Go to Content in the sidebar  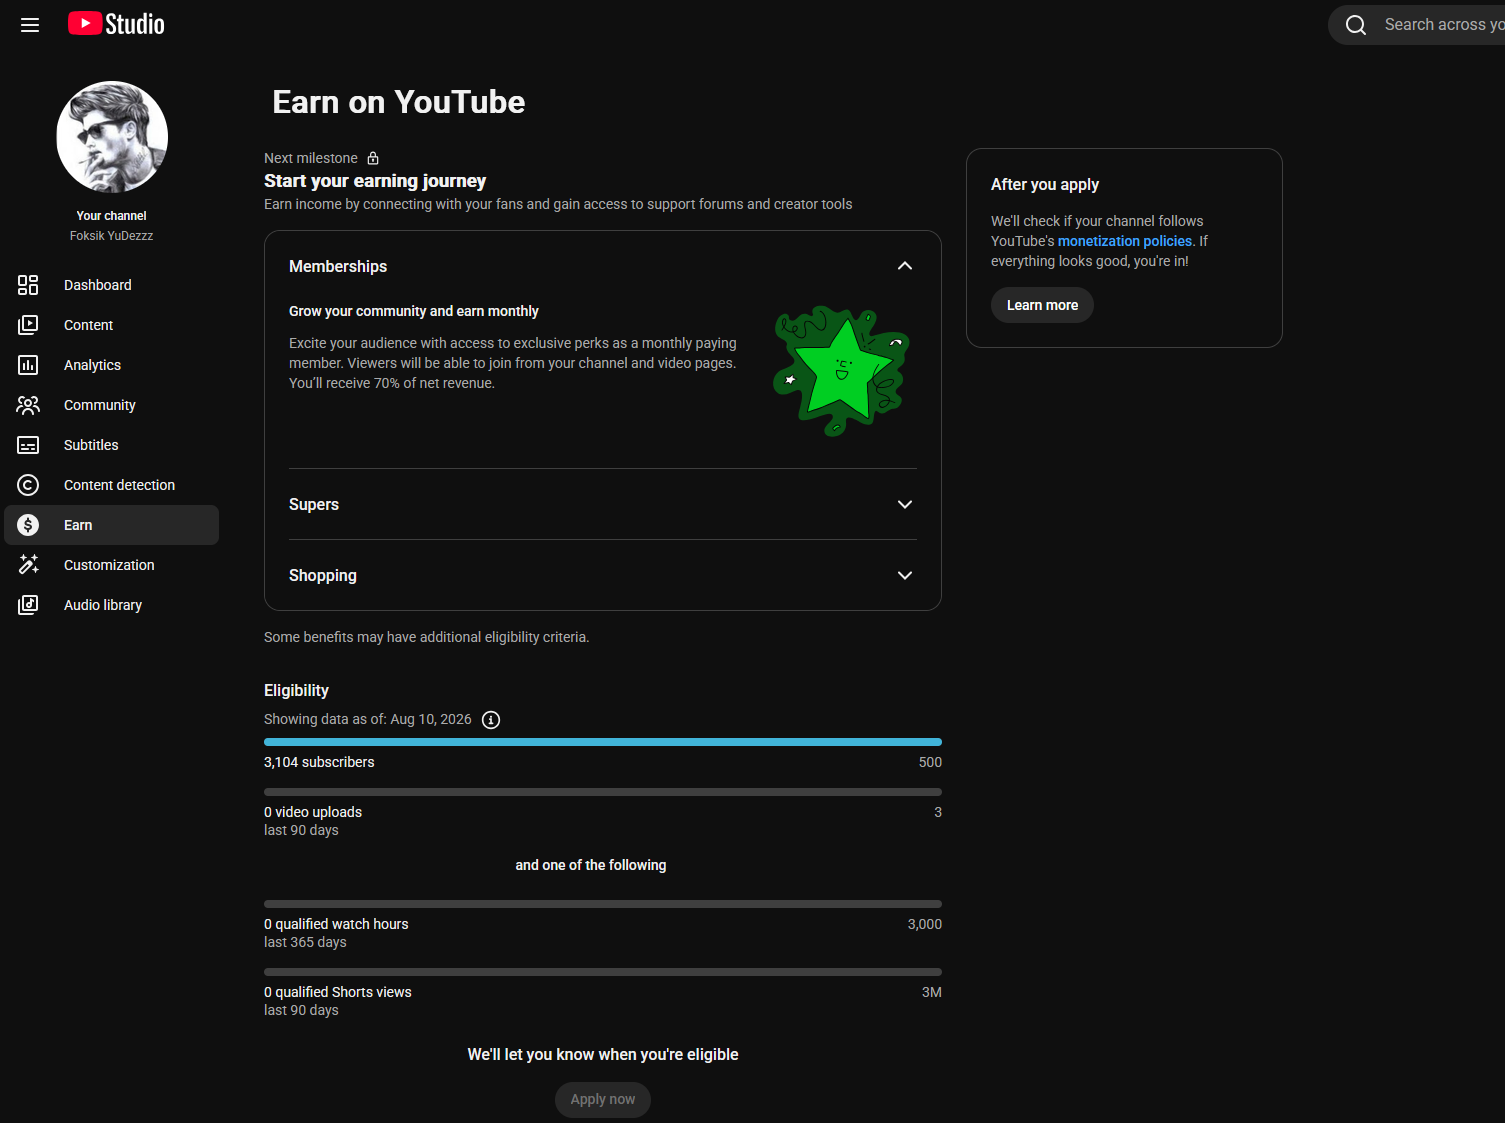click(x=112, y=325)
